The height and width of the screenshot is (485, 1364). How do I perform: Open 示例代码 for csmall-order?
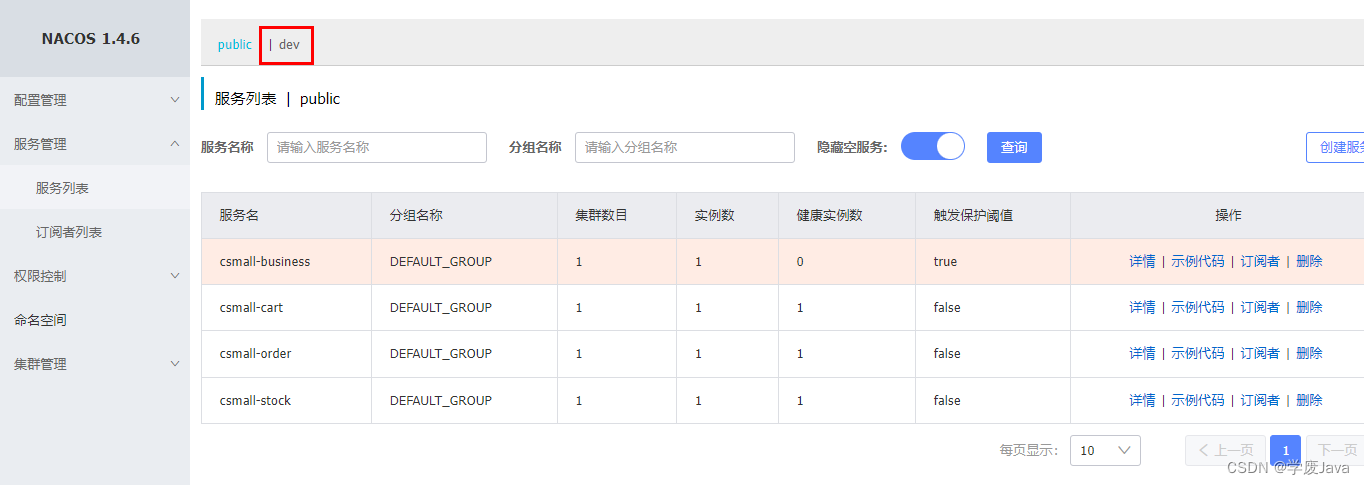pyautogui.click(x=1198, y=353)
